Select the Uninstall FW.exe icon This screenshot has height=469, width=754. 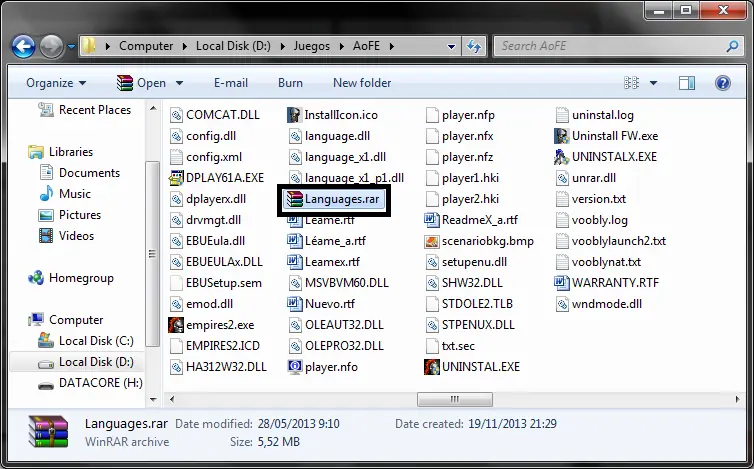561,136
